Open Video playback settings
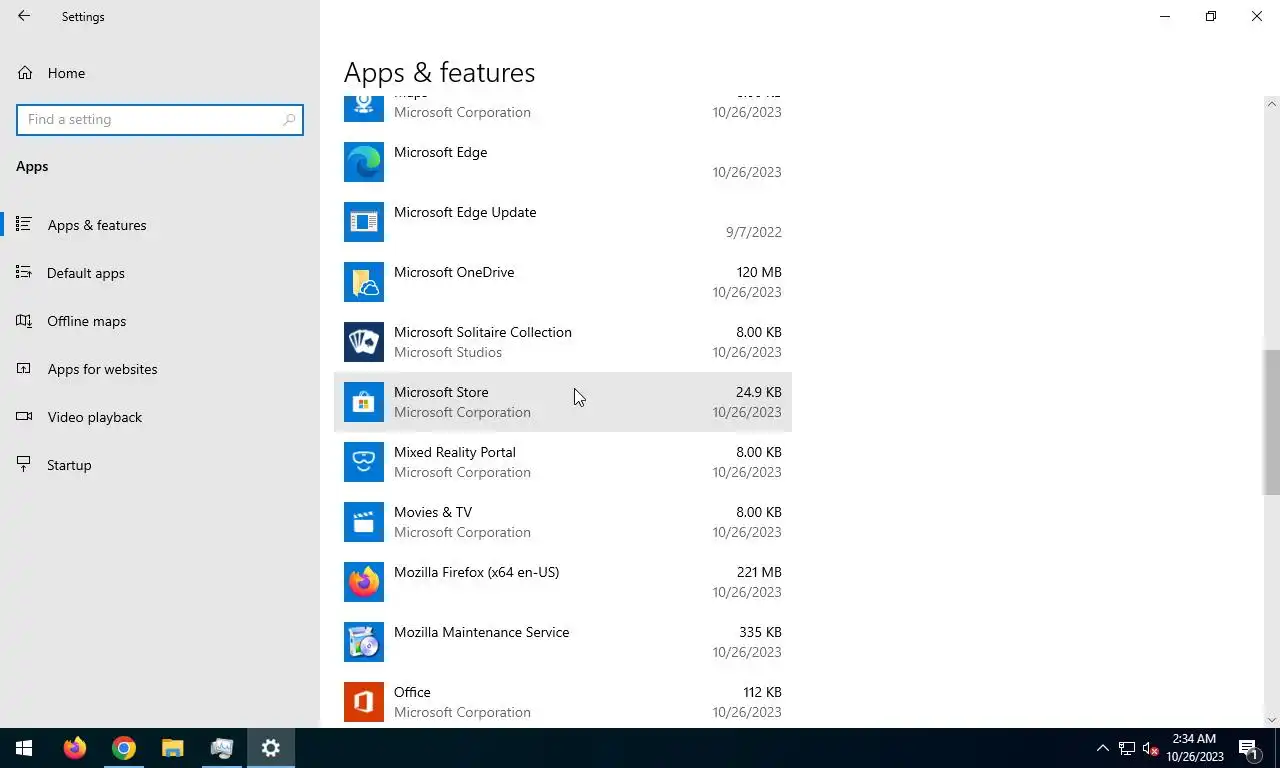The height and width of the screenshot is (768, 1280). coord(160,417)
